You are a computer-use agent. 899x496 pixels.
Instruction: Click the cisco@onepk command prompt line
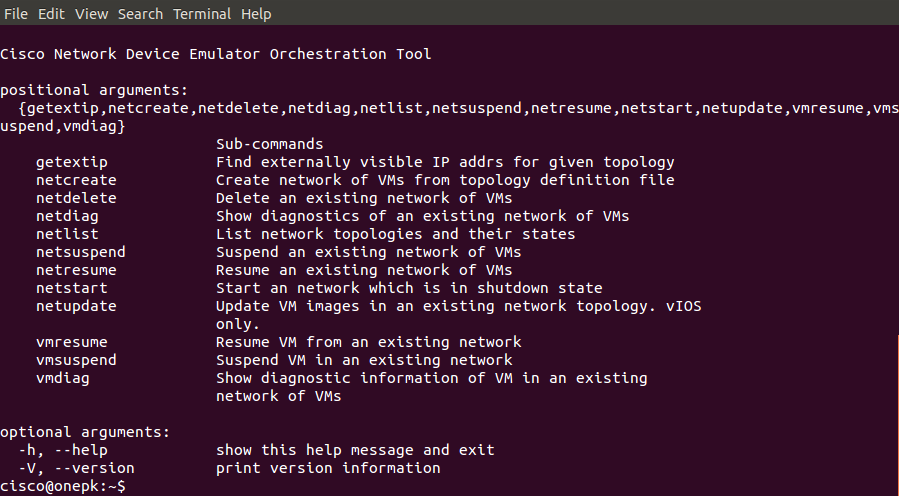pos(63,486)
